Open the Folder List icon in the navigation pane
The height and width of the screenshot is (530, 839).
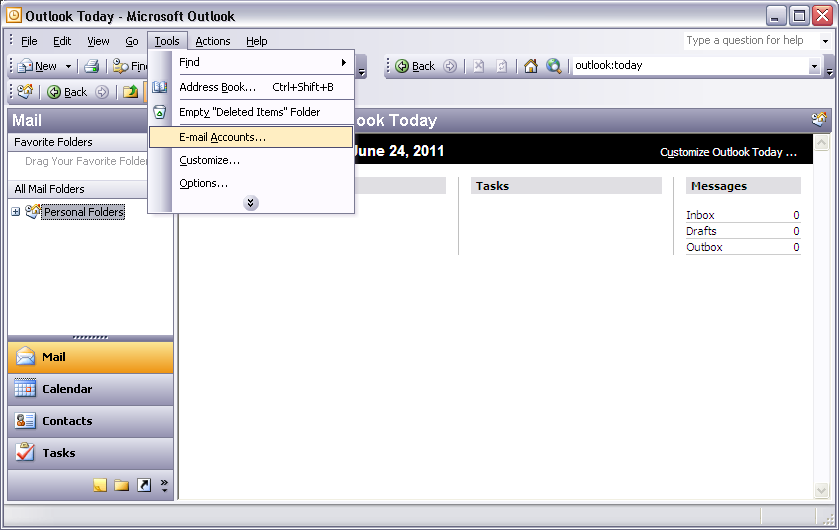coord(122,485)
